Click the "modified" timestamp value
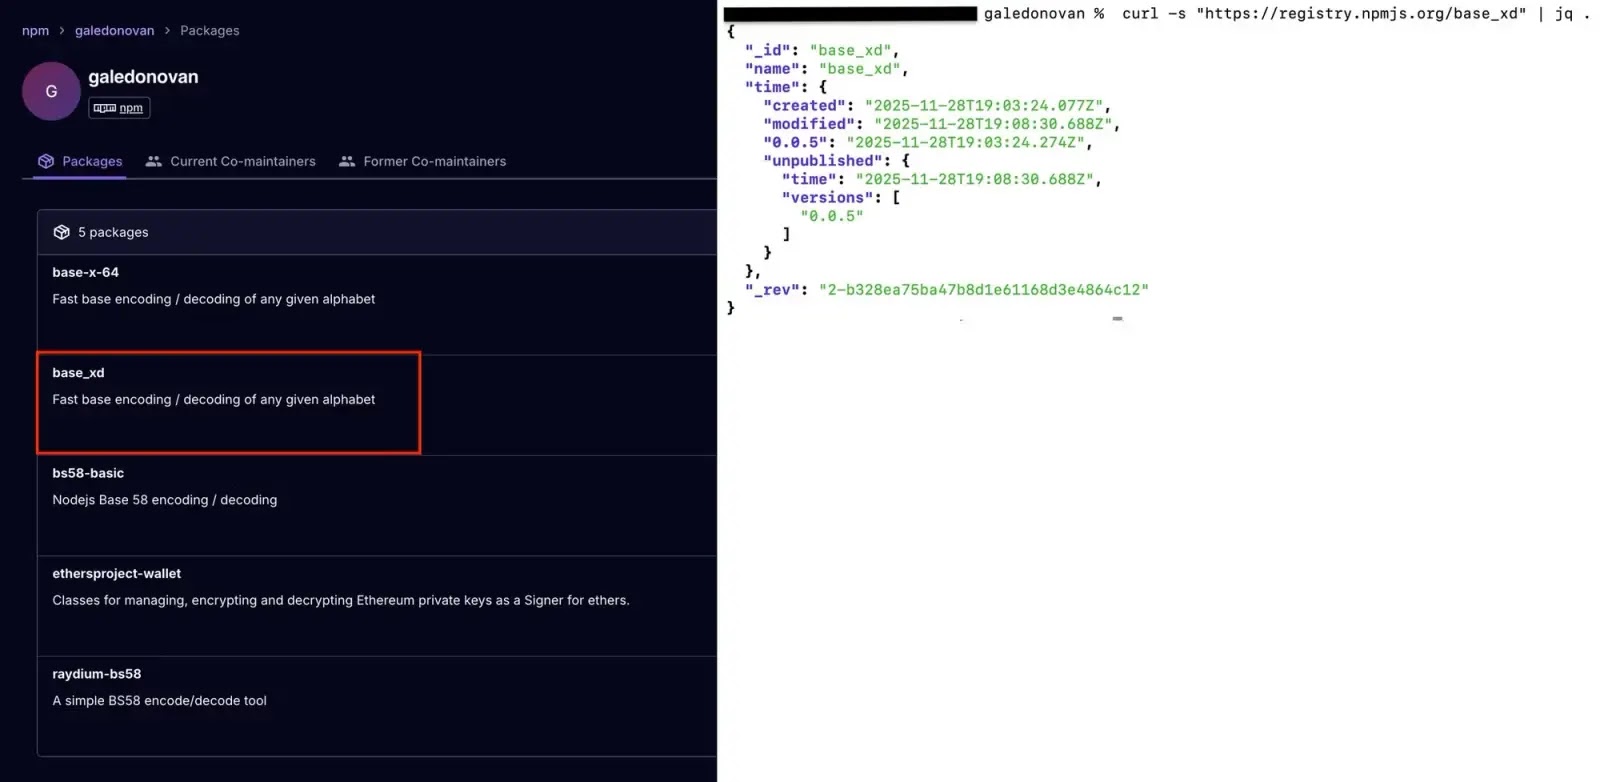 tap(993, 124)
